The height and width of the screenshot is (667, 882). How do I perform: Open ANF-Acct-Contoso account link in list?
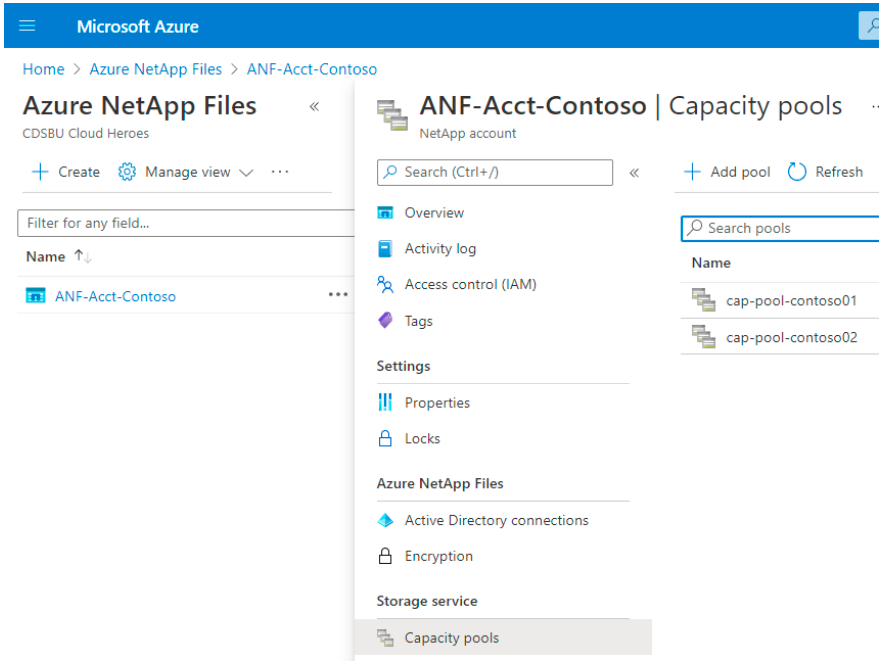point(115,296)
